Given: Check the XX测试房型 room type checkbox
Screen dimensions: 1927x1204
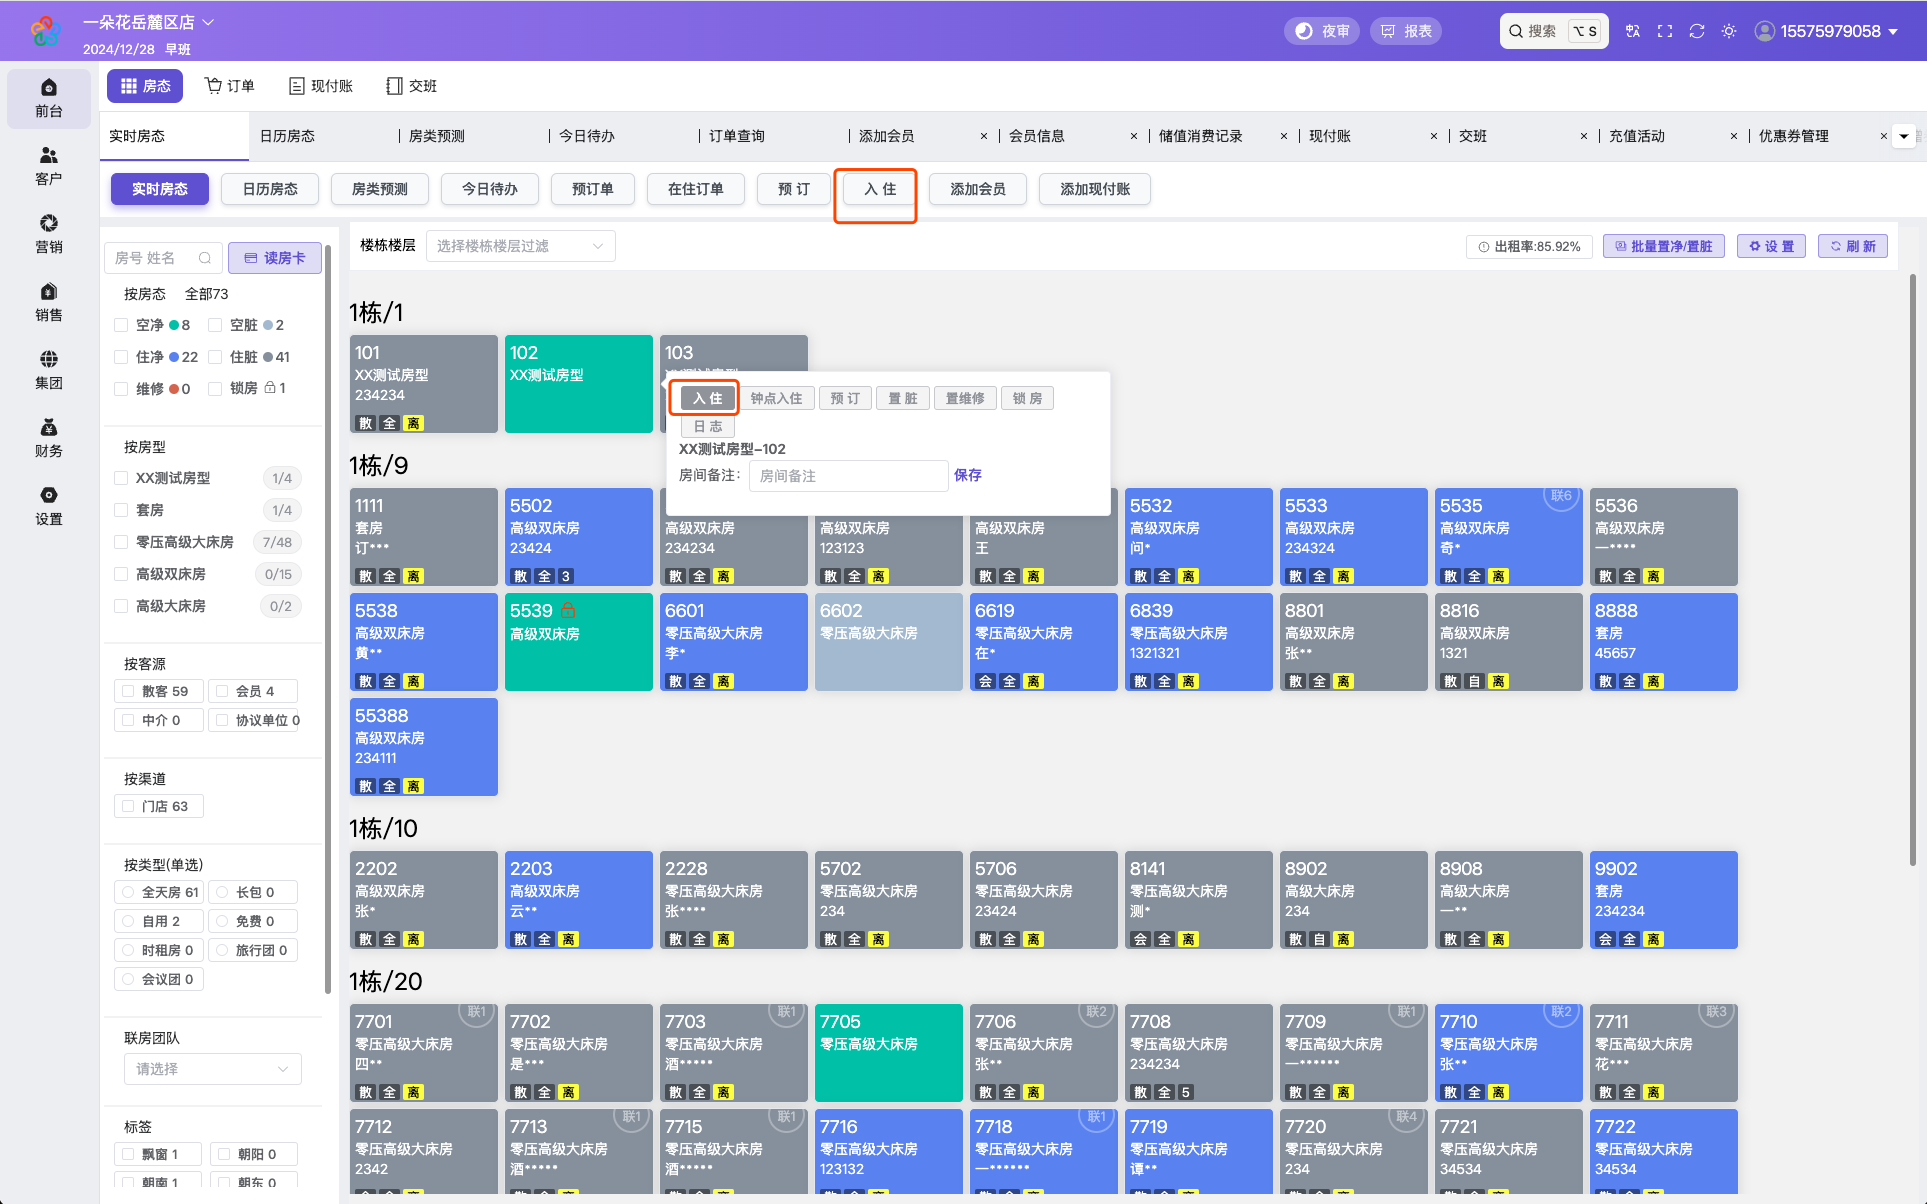Looking at the screenshot, I should [121, 478].
